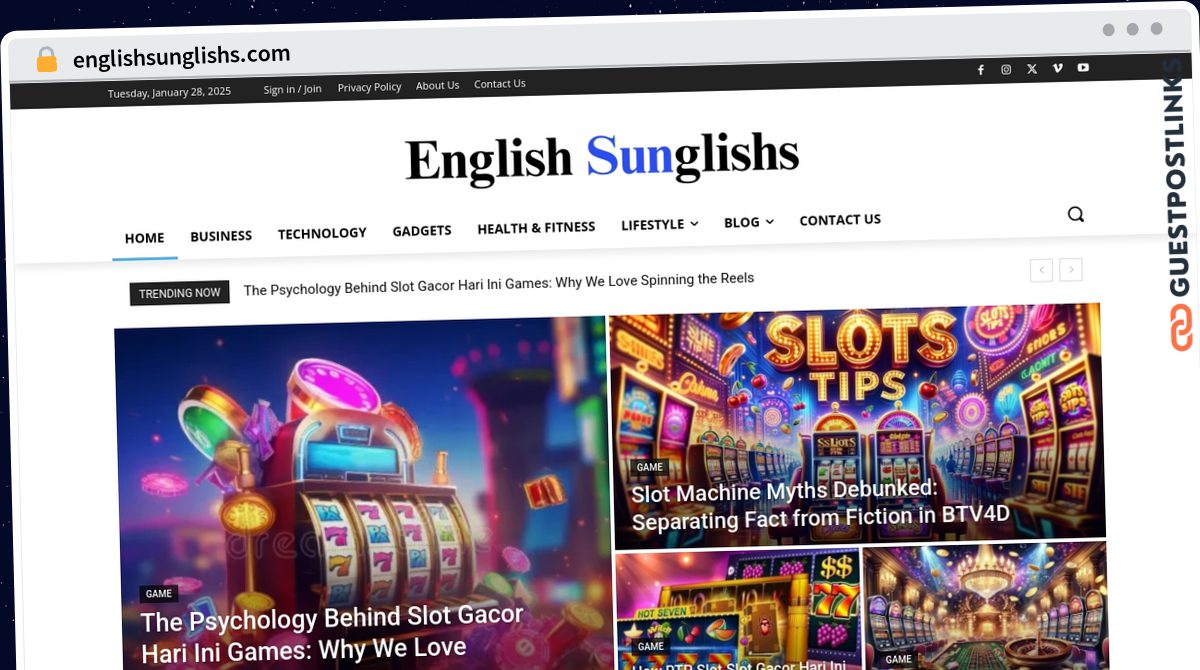
Task: Click the padlock icon in address bar
Action: (46, 60)
